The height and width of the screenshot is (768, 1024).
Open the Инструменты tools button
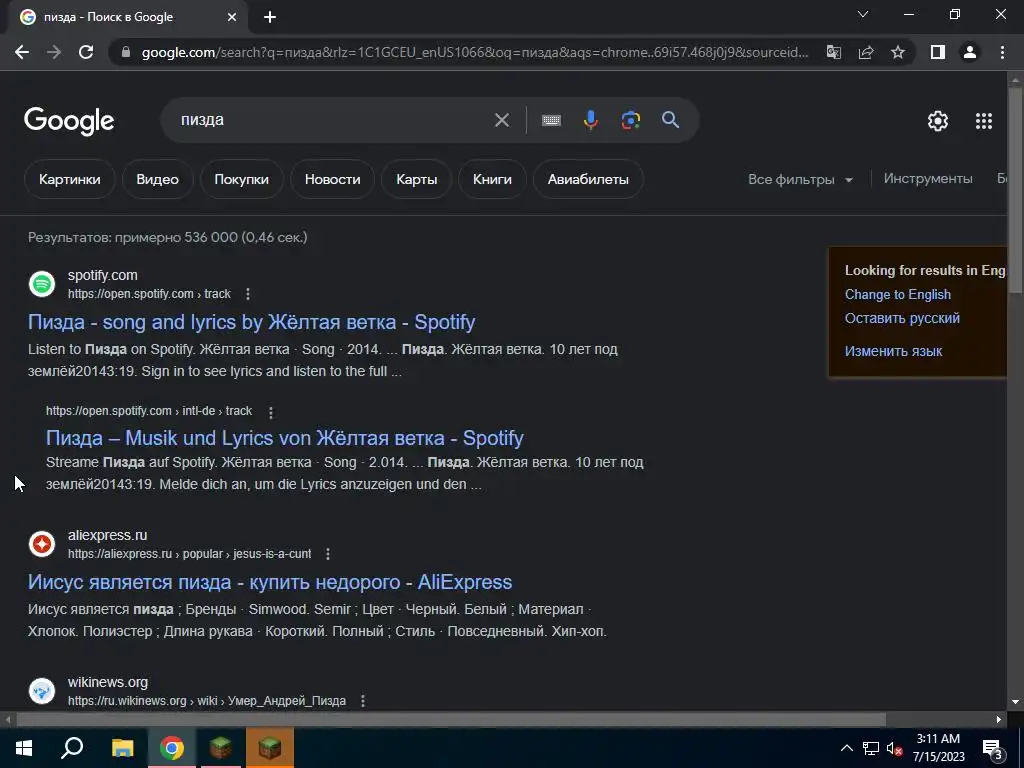[928, 178]
